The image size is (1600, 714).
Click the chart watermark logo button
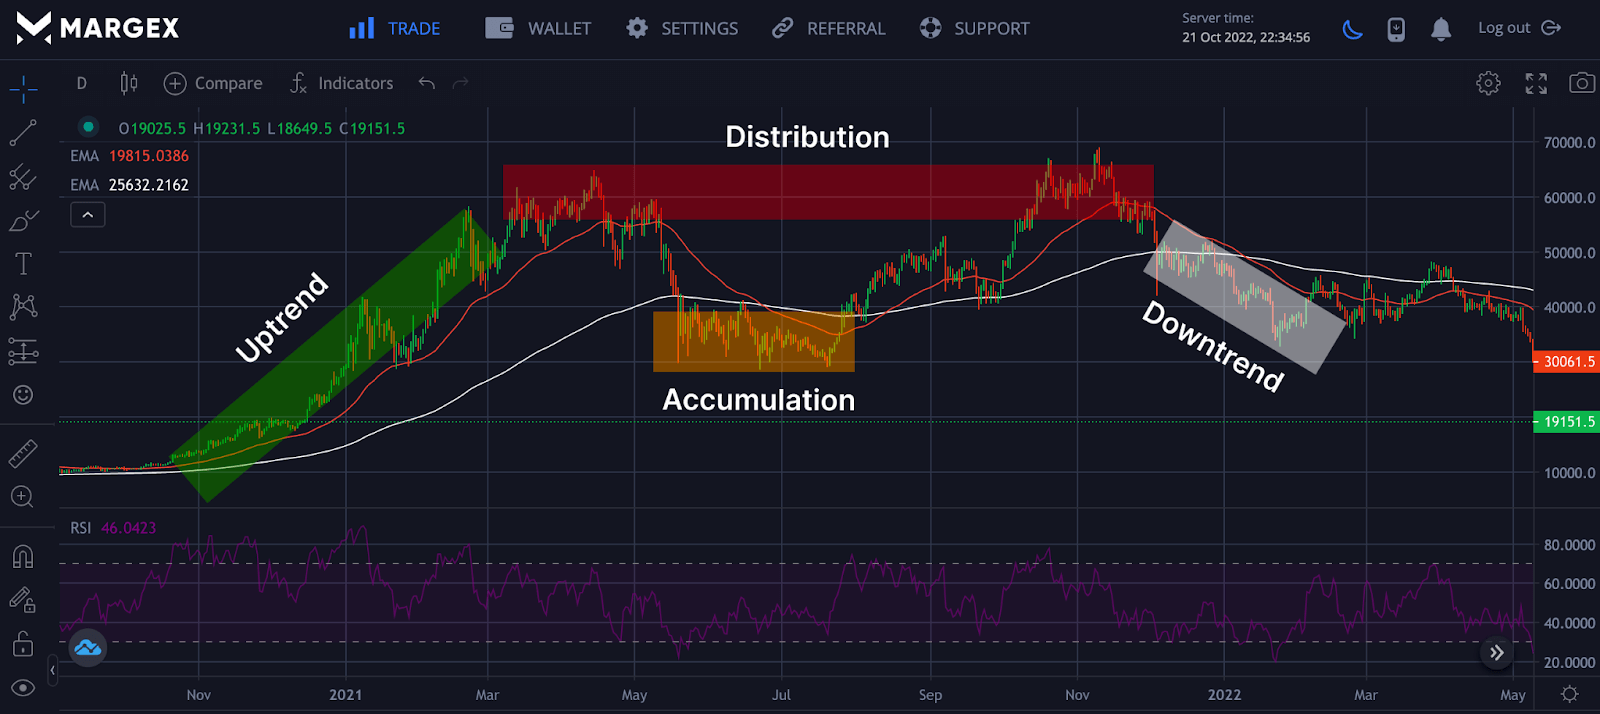tap(87, 648)
